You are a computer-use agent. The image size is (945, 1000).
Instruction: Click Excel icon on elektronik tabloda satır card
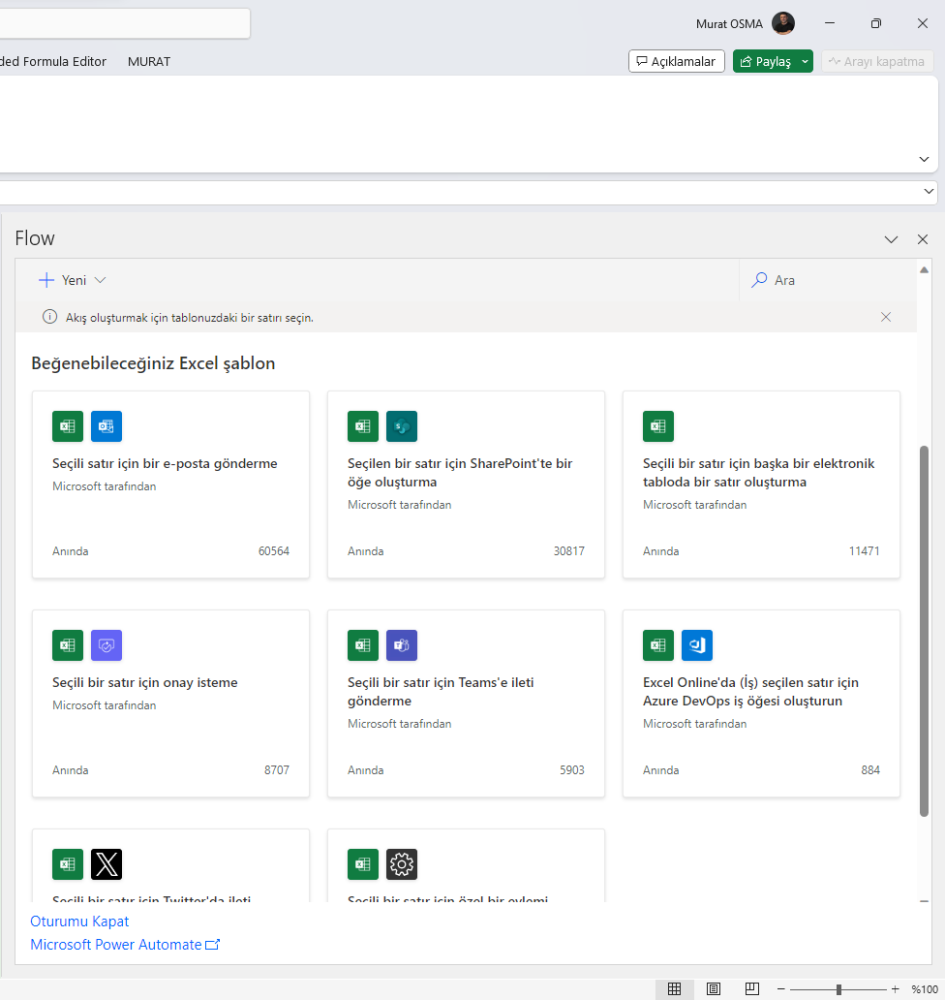[658, 426]
